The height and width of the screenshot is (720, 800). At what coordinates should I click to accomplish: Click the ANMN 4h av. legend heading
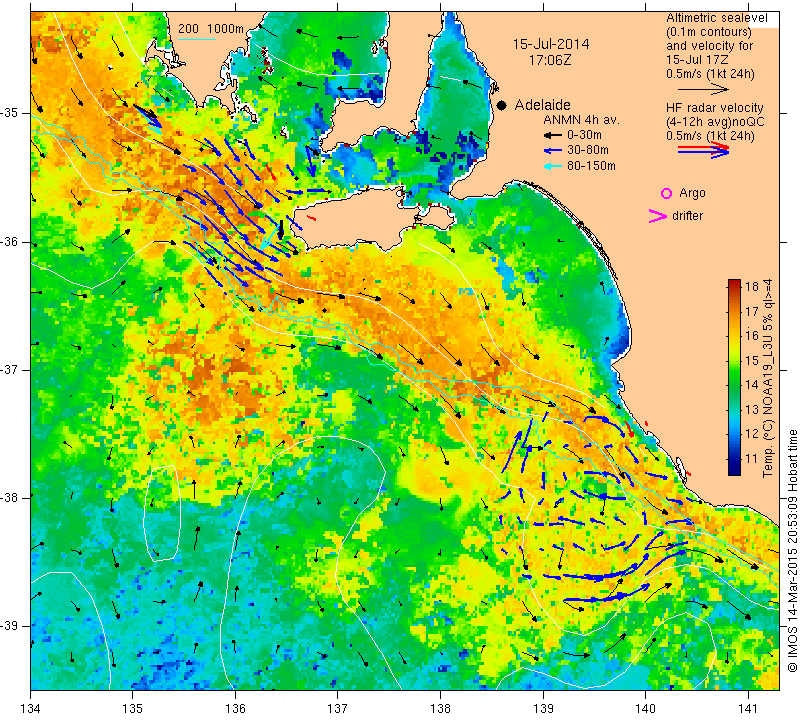(581, 120)
